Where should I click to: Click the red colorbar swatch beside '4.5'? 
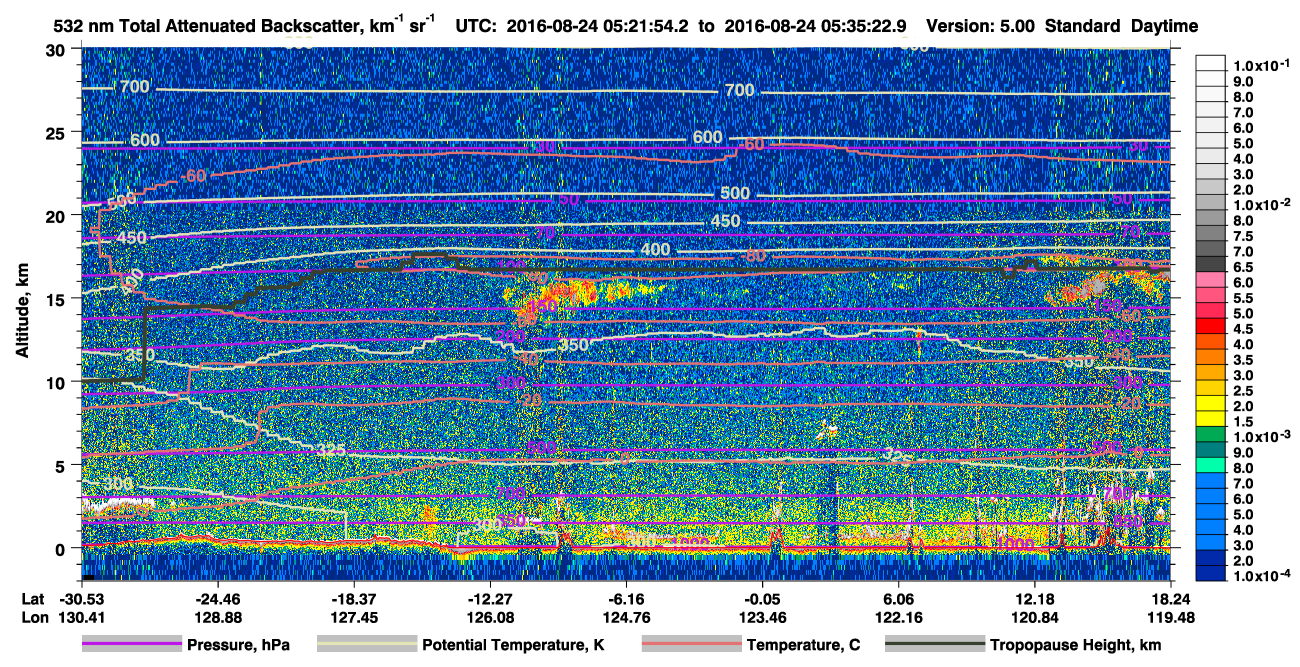1212,326
